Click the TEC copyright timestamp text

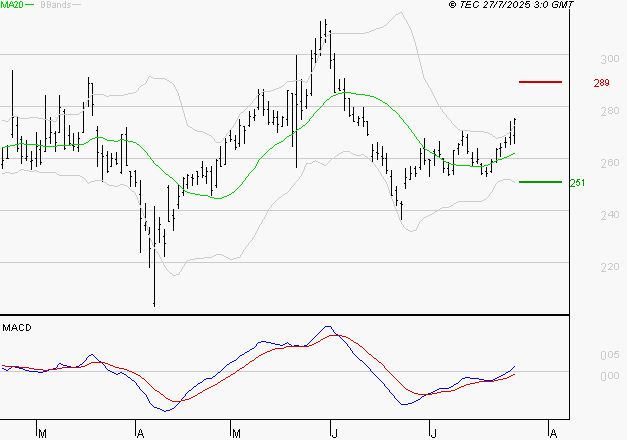[x=511, y=5]
